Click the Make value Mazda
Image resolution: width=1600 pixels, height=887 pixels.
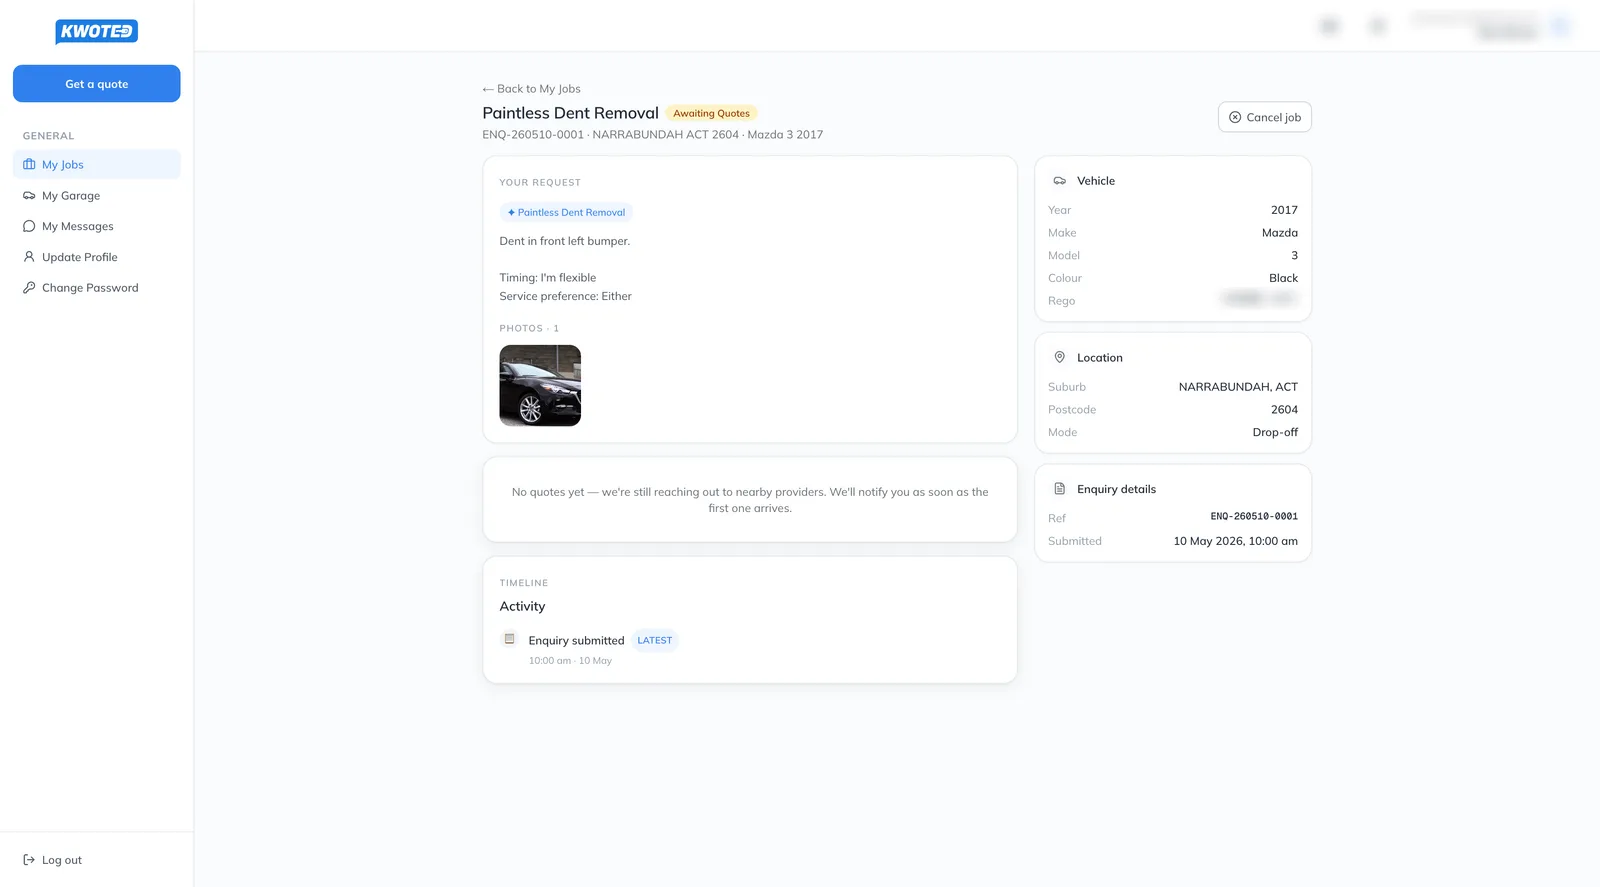(x=1280, y=233)
